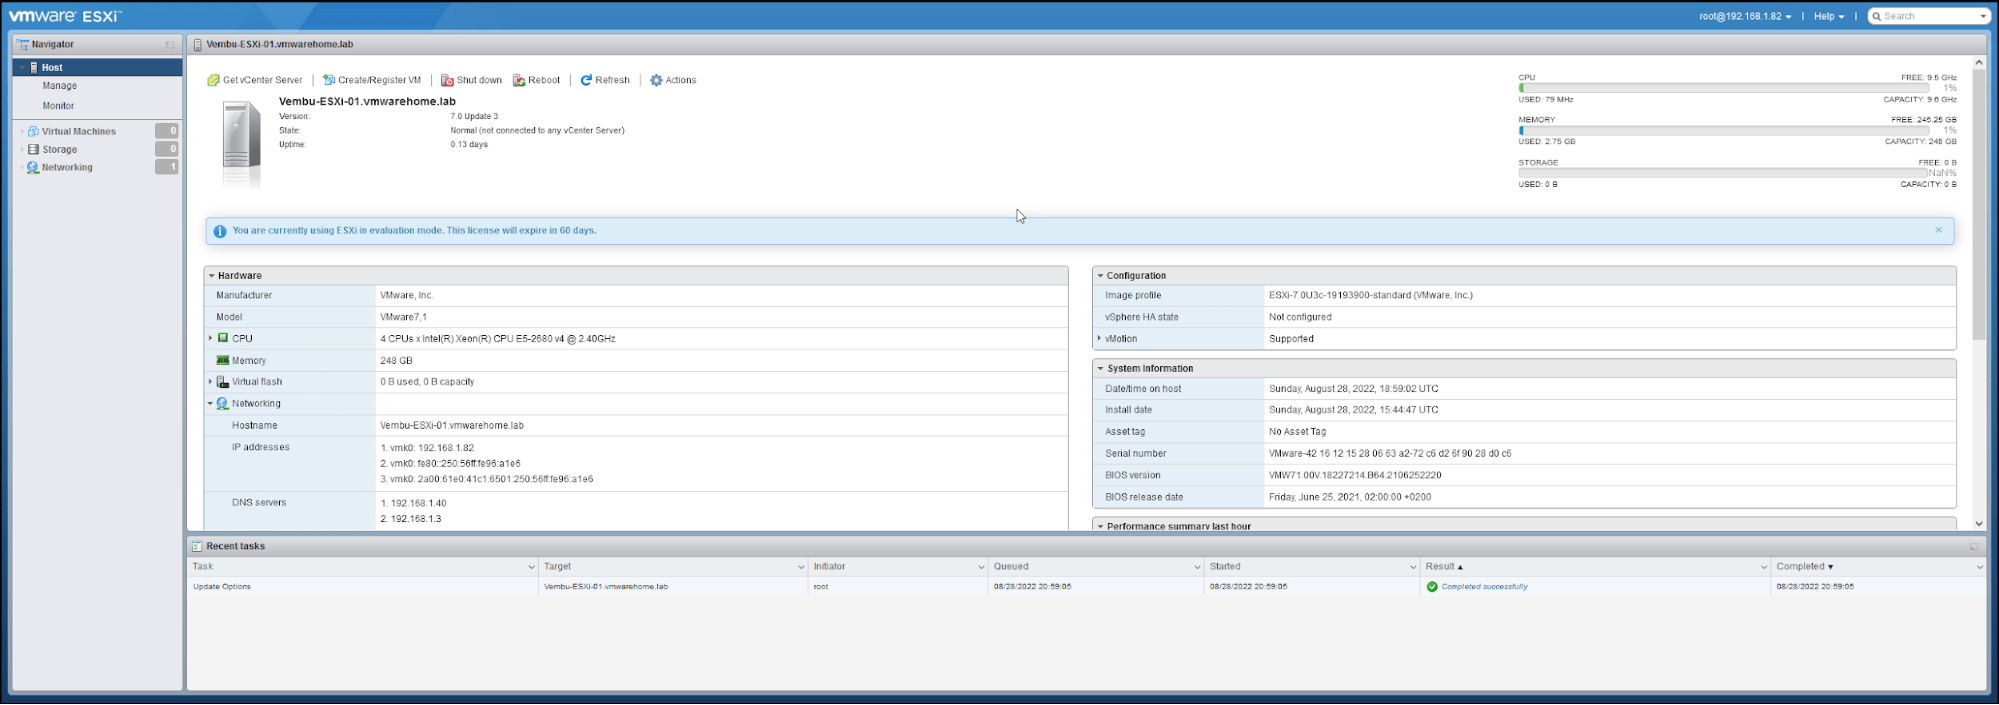Viewport: 1999px width, 705px height.
Task: Click the host server thumbnail image
Action: (241, 143)
